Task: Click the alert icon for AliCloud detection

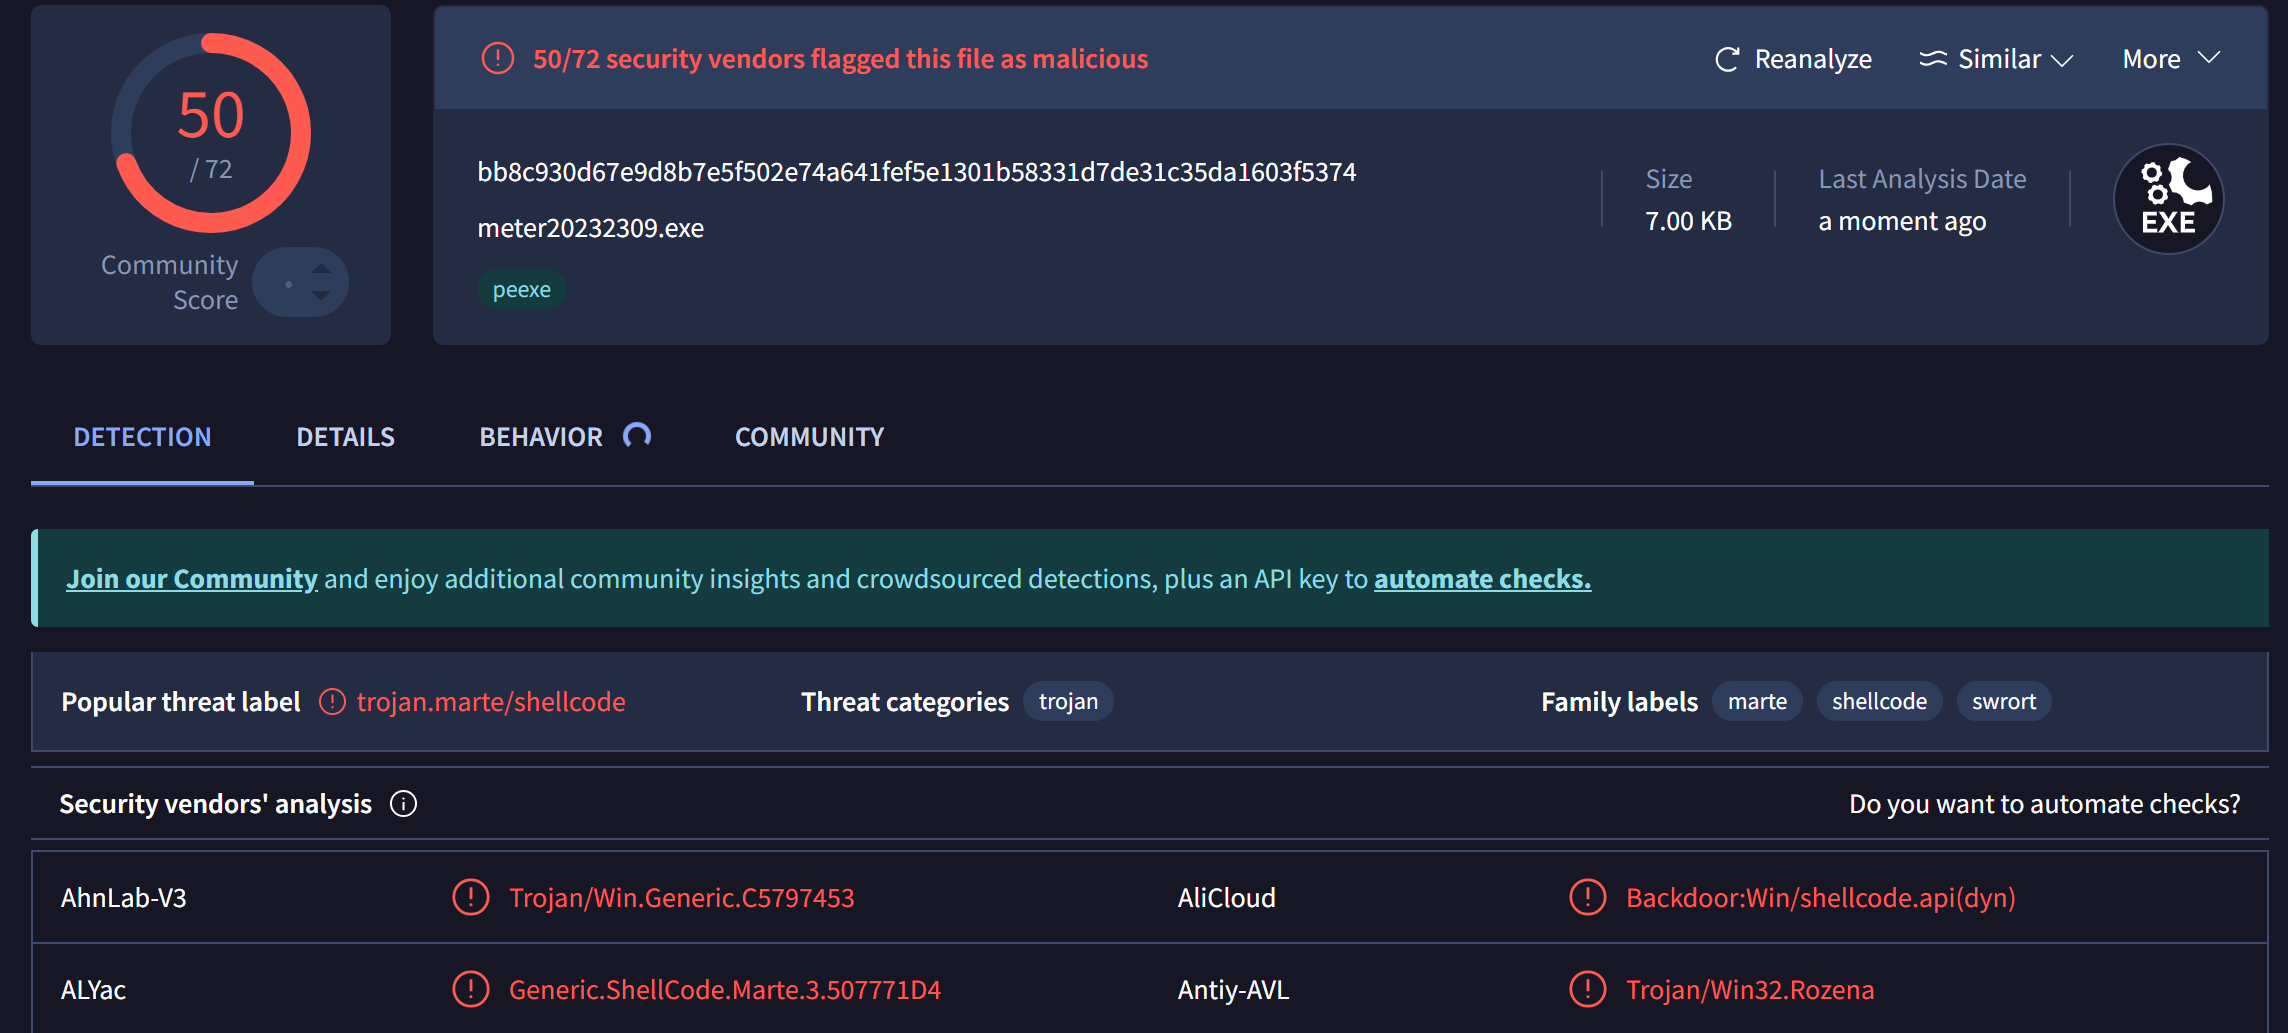Action: click(1587, 897)
